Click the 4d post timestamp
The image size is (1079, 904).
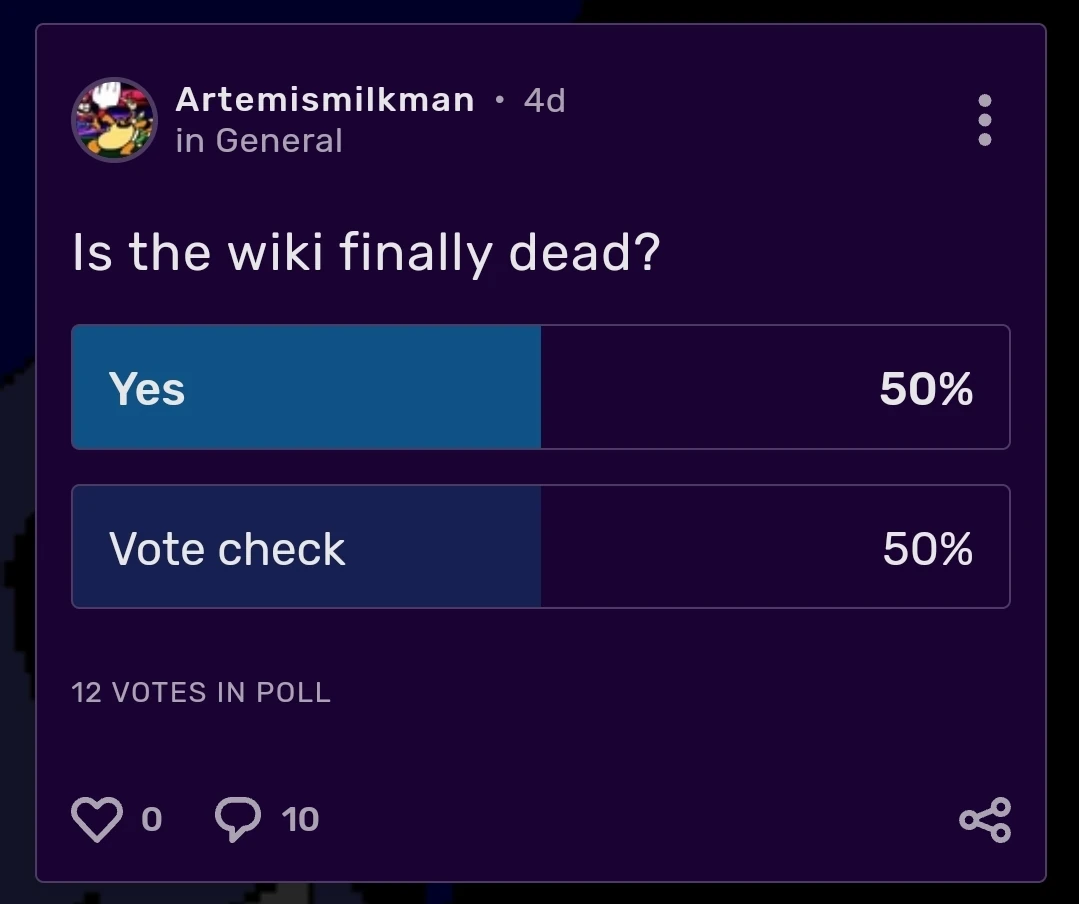544,100
